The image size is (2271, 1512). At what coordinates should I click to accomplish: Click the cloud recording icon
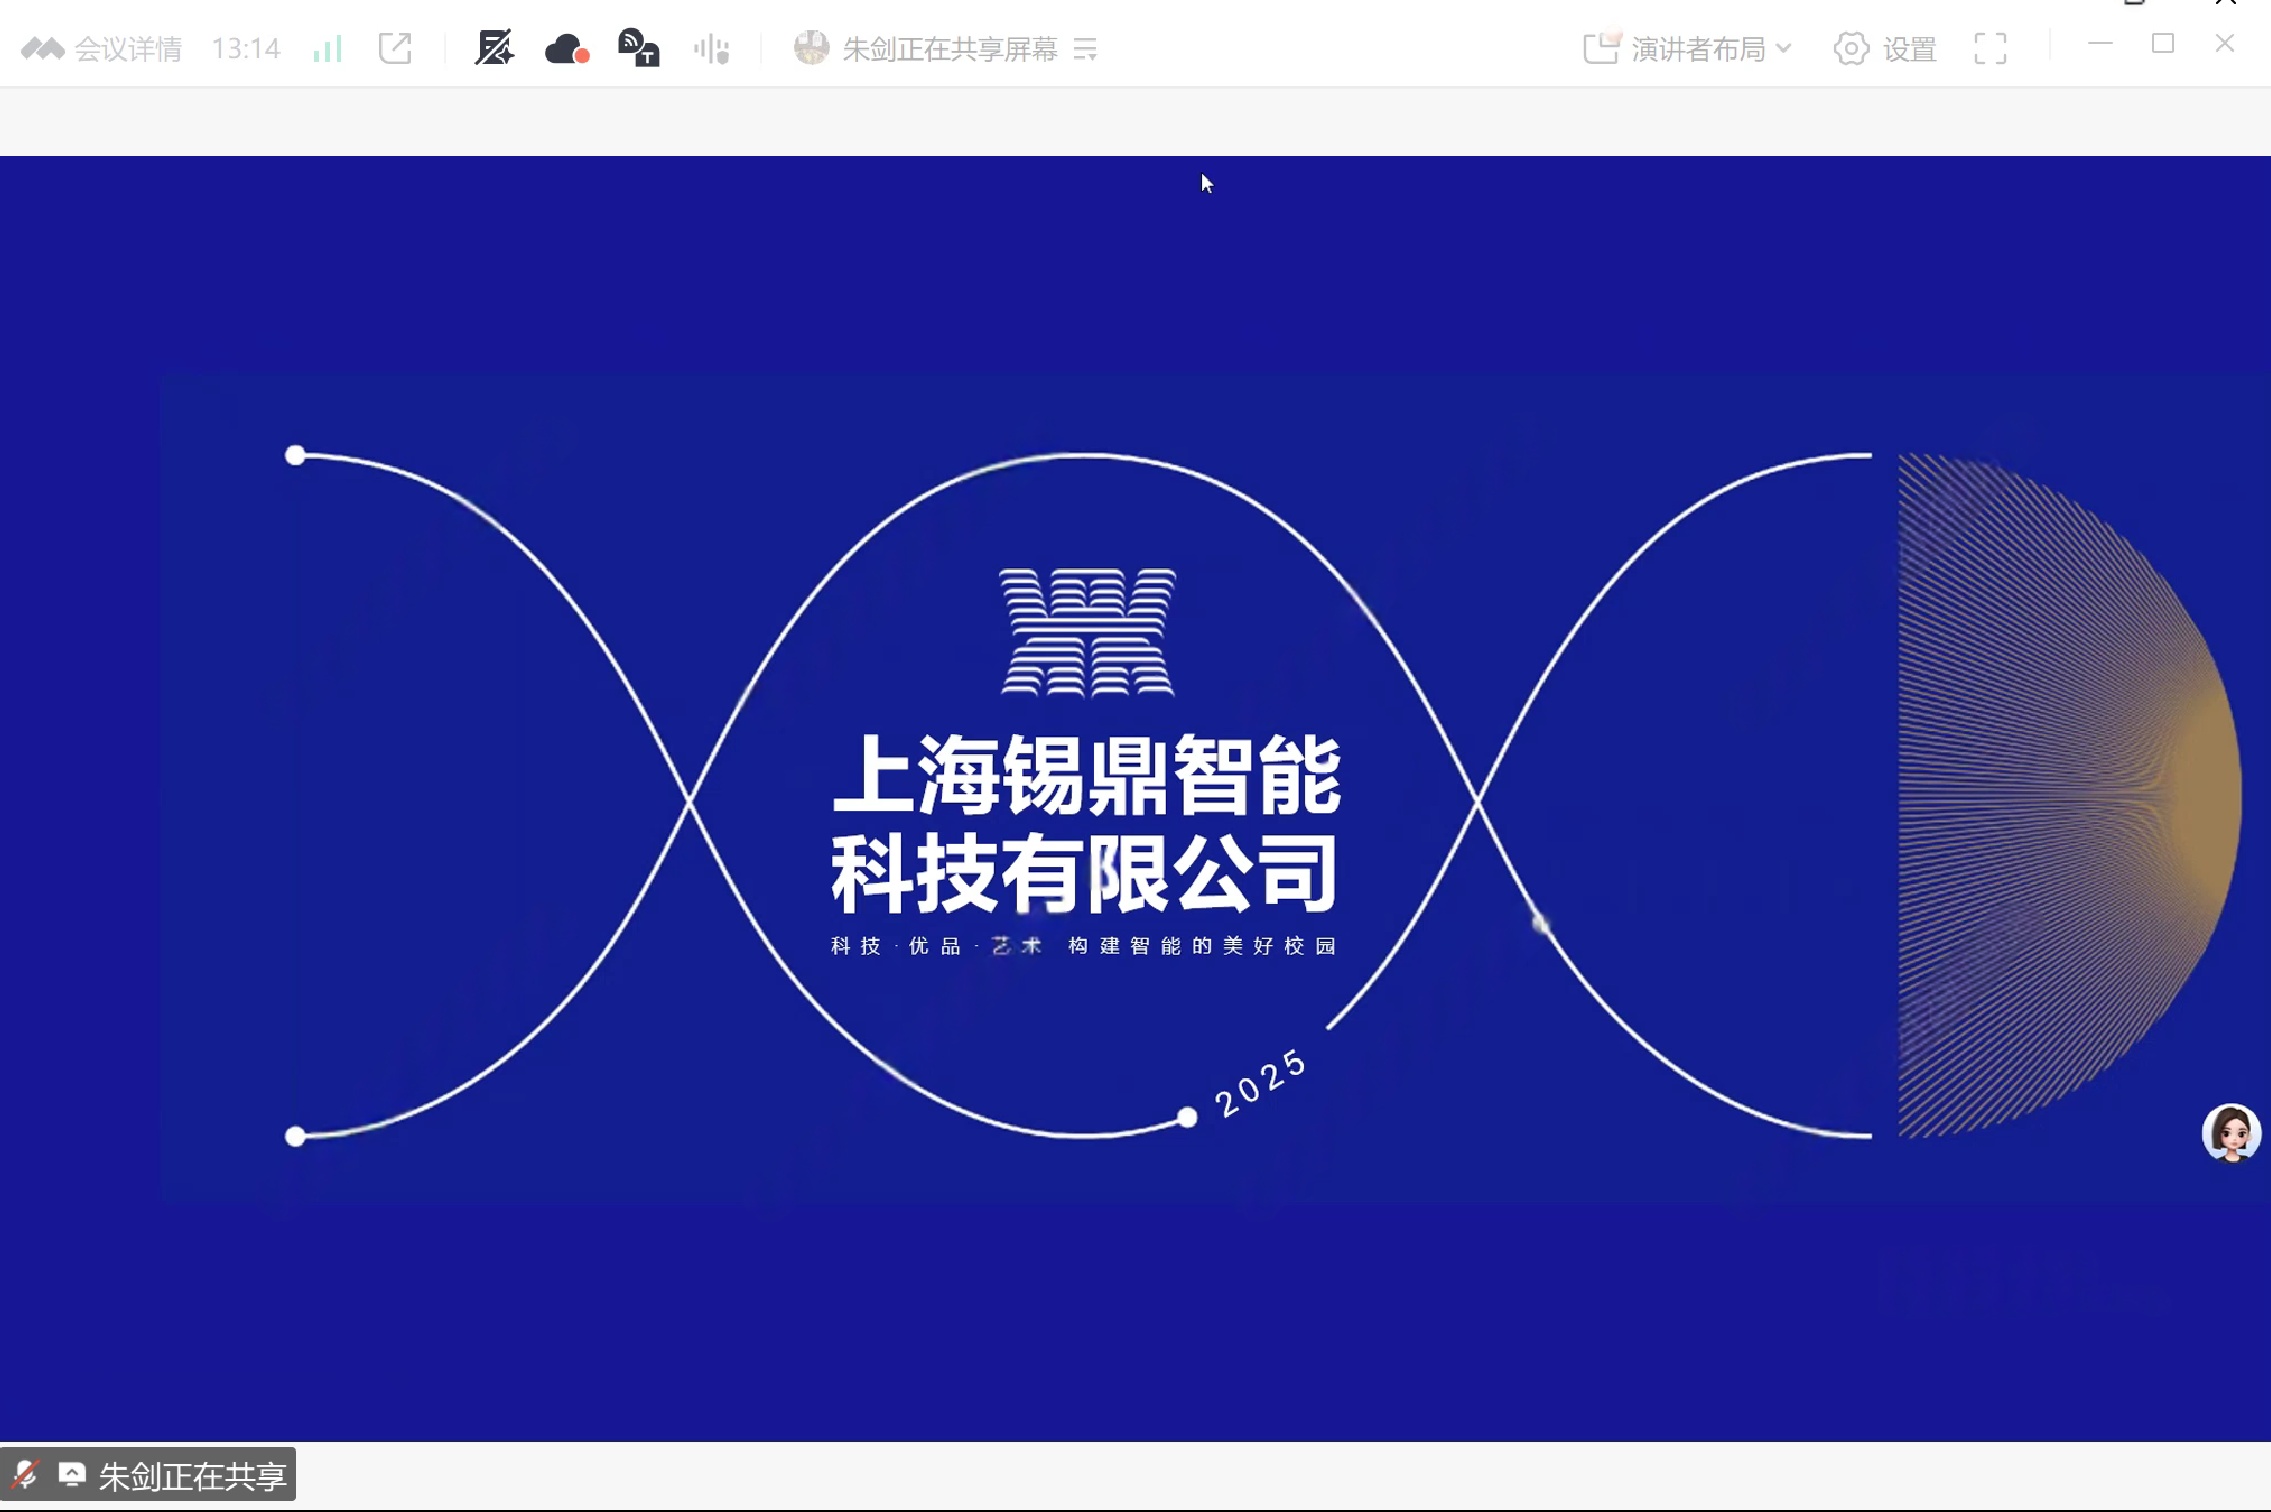click(x=566, y=49)
